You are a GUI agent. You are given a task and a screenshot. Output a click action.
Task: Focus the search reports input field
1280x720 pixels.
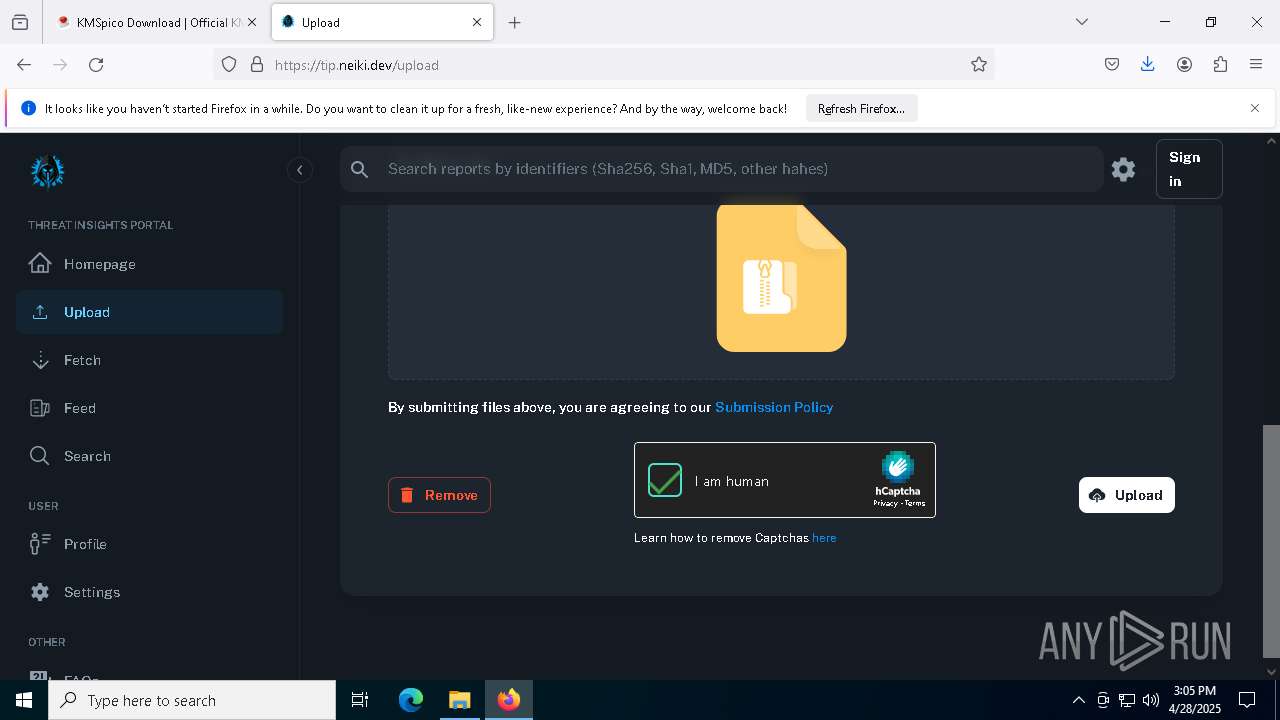tap(721, 169)
